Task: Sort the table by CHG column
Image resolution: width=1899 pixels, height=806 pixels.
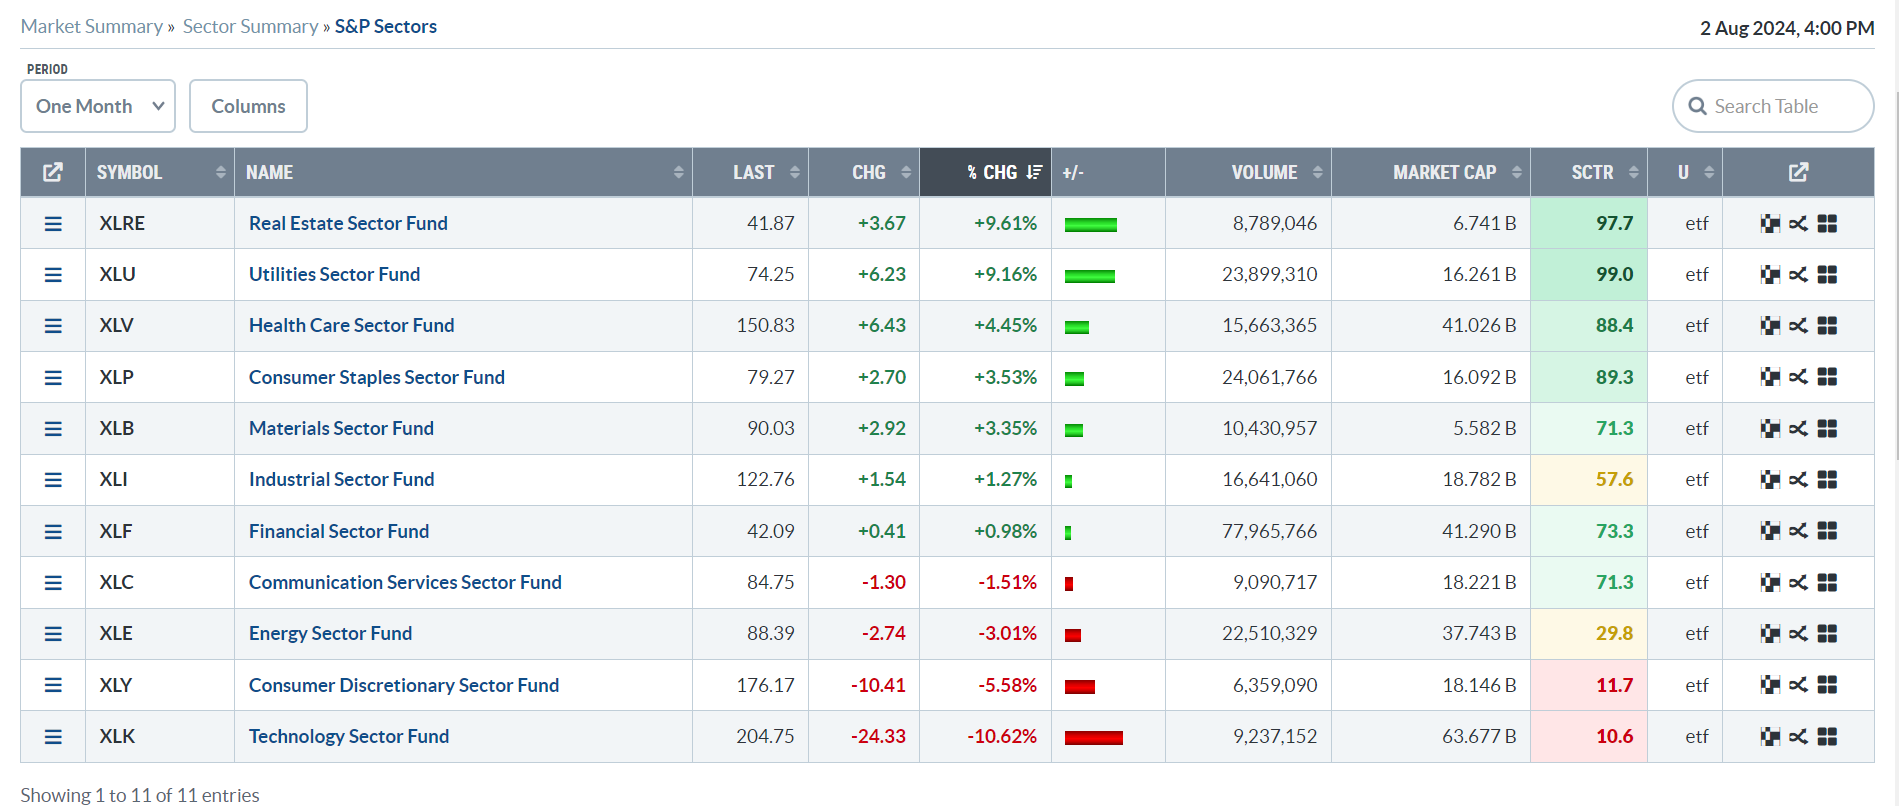Action: click(x=864, y=172)
